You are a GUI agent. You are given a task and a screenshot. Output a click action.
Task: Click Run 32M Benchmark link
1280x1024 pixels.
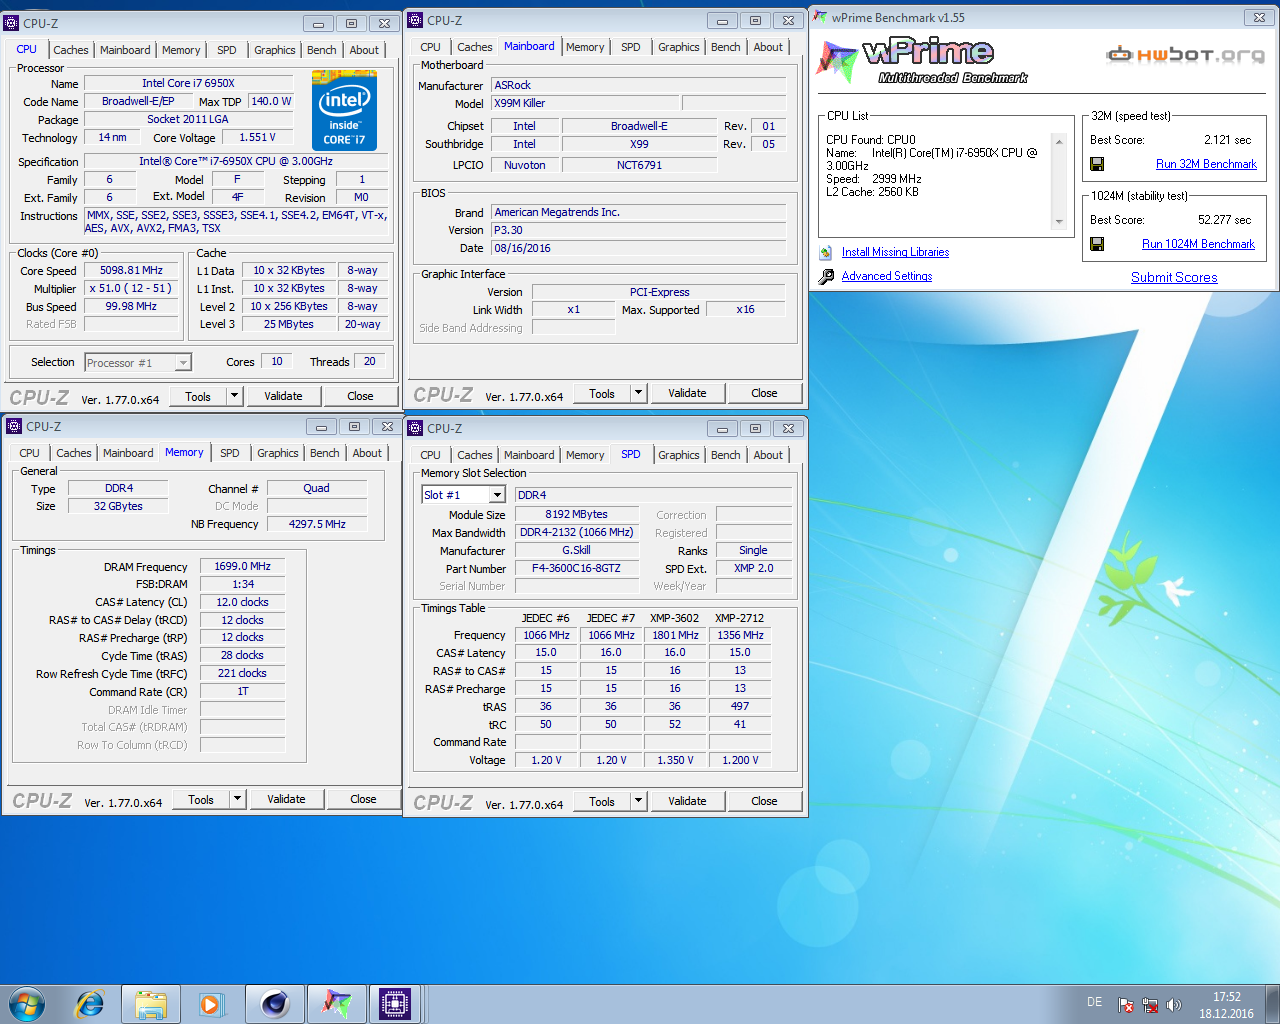[x=1206, y=164]
